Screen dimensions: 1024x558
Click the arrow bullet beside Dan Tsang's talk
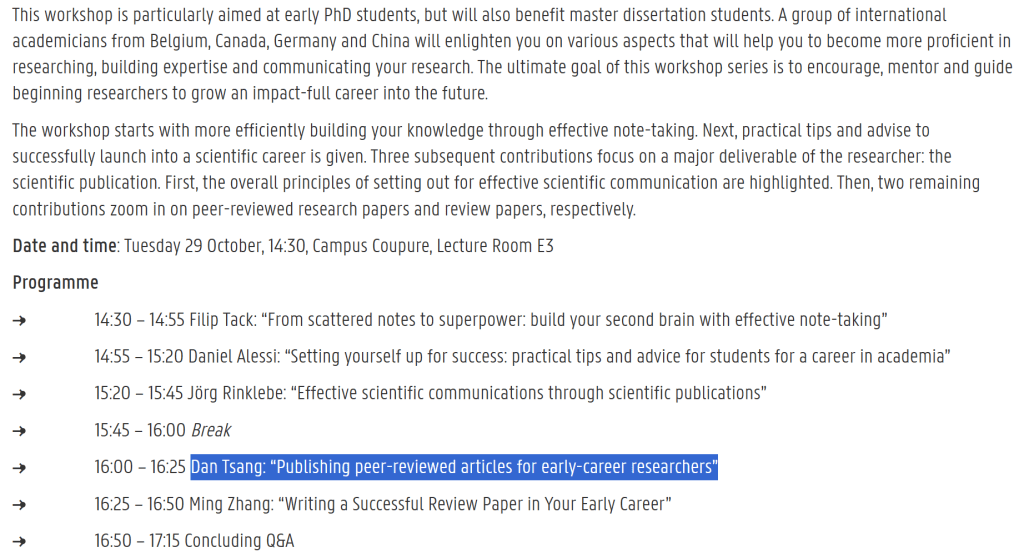point(20,468)
